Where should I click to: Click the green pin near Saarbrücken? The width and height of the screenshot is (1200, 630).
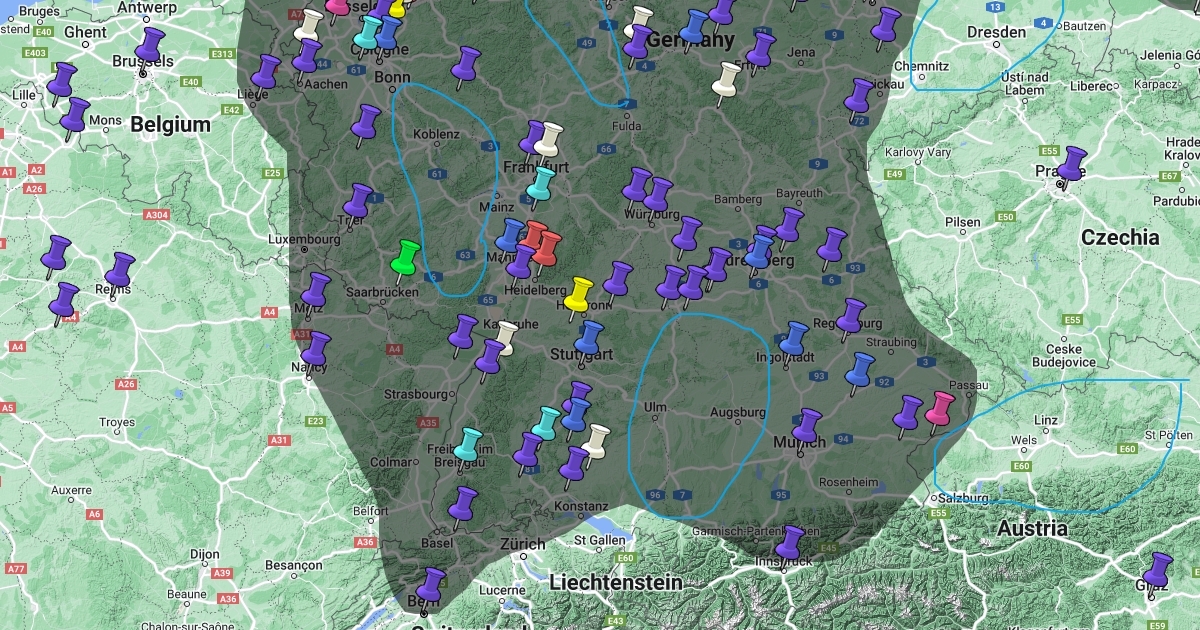pos(406,256)
